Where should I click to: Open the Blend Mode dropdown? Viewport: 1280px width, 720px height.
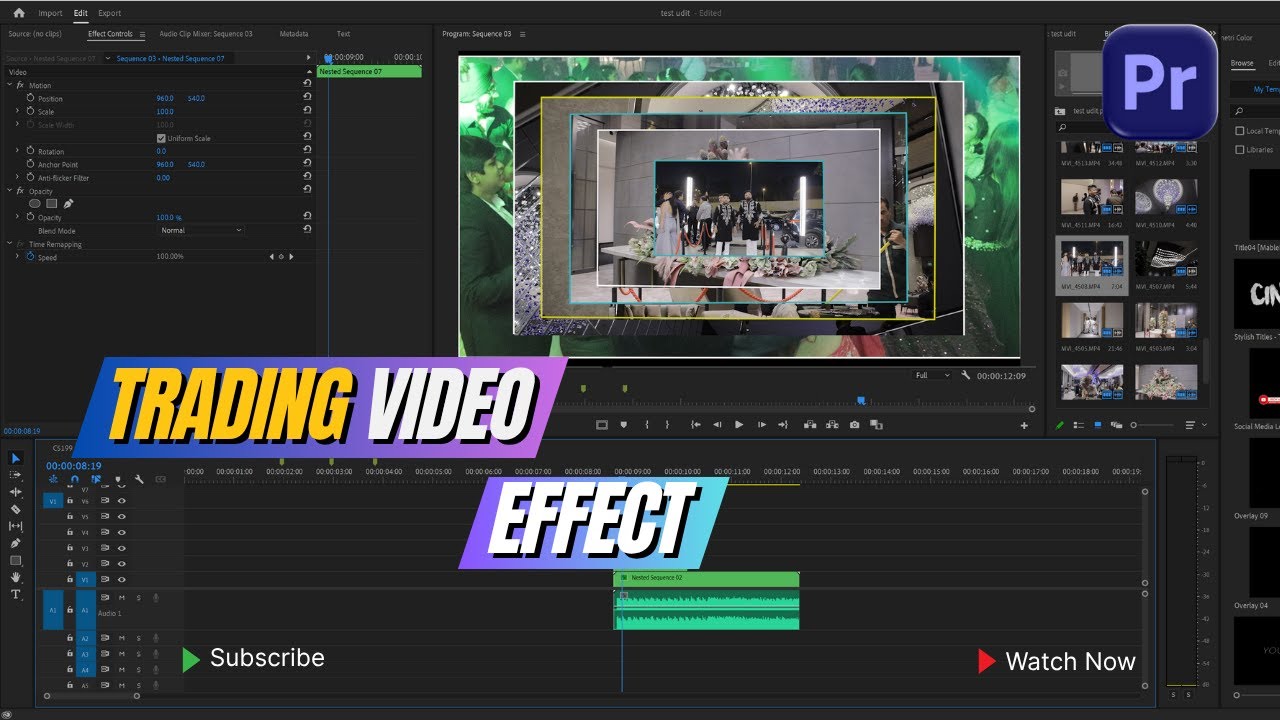(201, 231)
